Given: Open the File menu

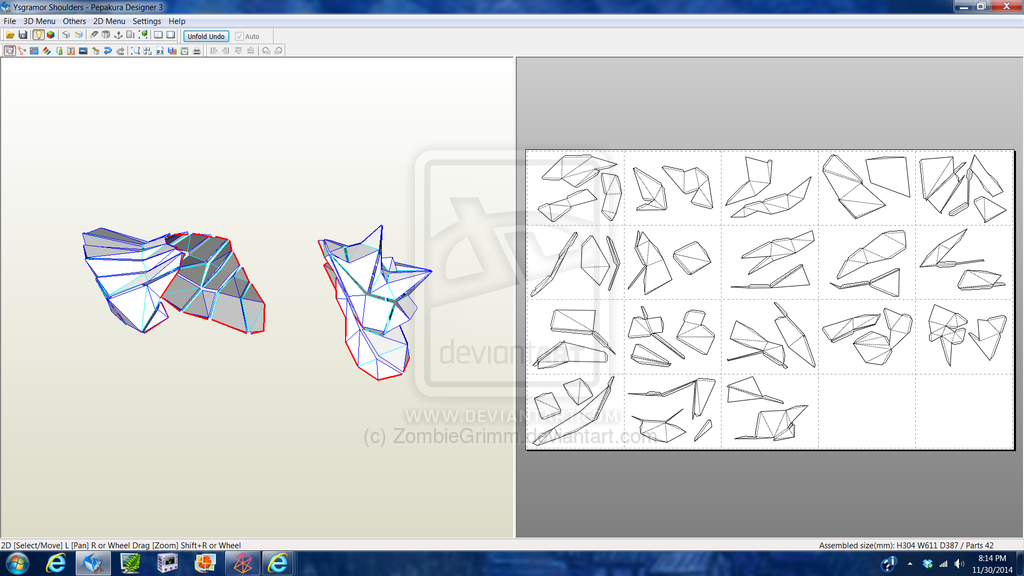Looking at the screenshot, I should (10, 21).
